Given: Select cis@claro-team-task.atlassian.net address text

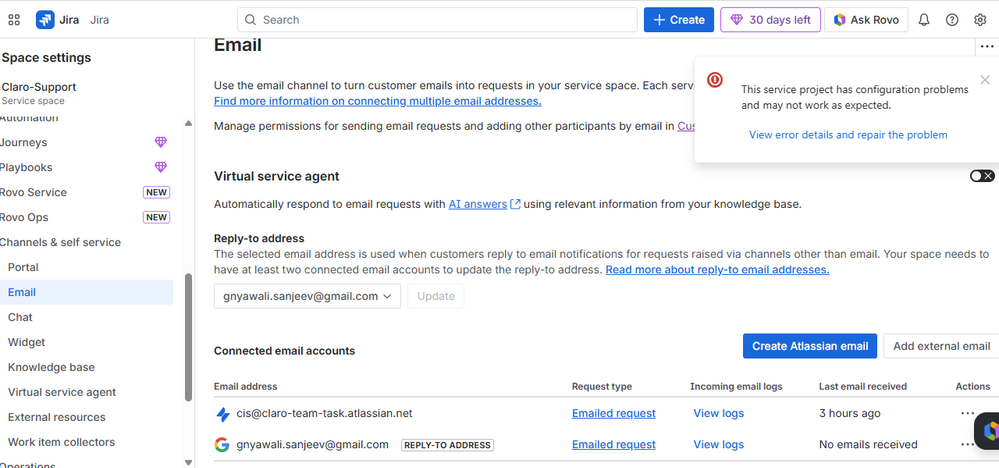Looking at the screenshot, I should [324, 413].
